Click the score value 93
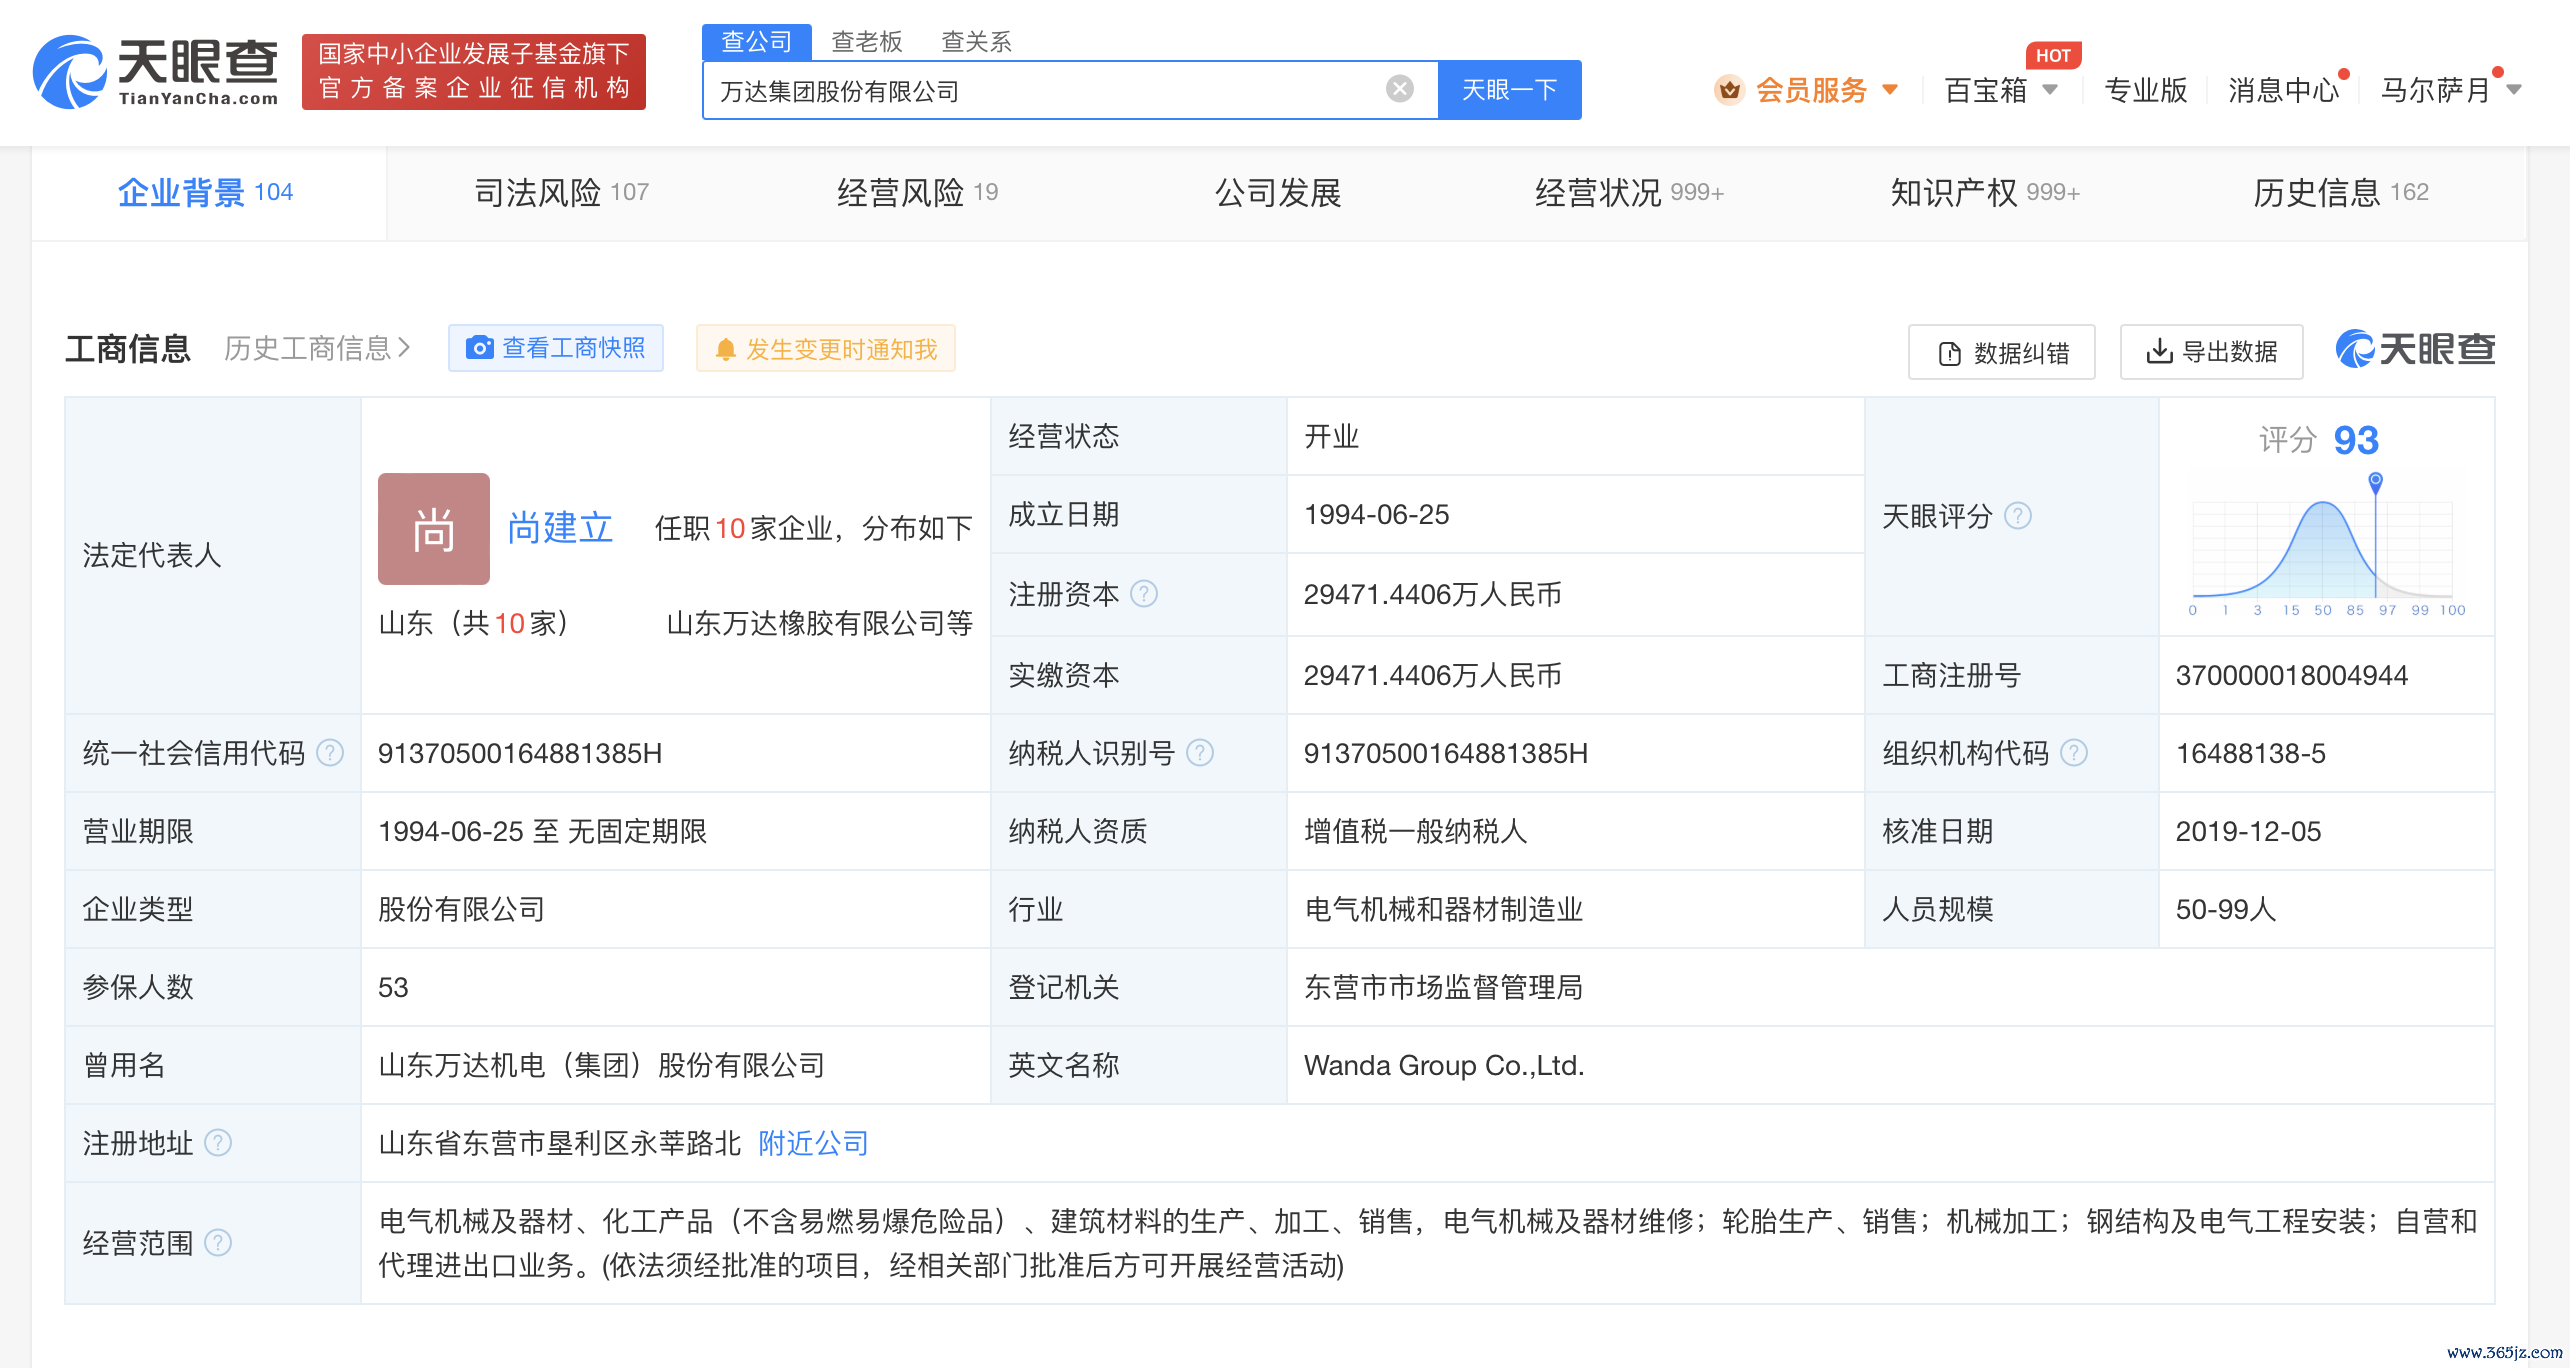Screen dimensions: 2570x1368 (x=2356, y=440)
